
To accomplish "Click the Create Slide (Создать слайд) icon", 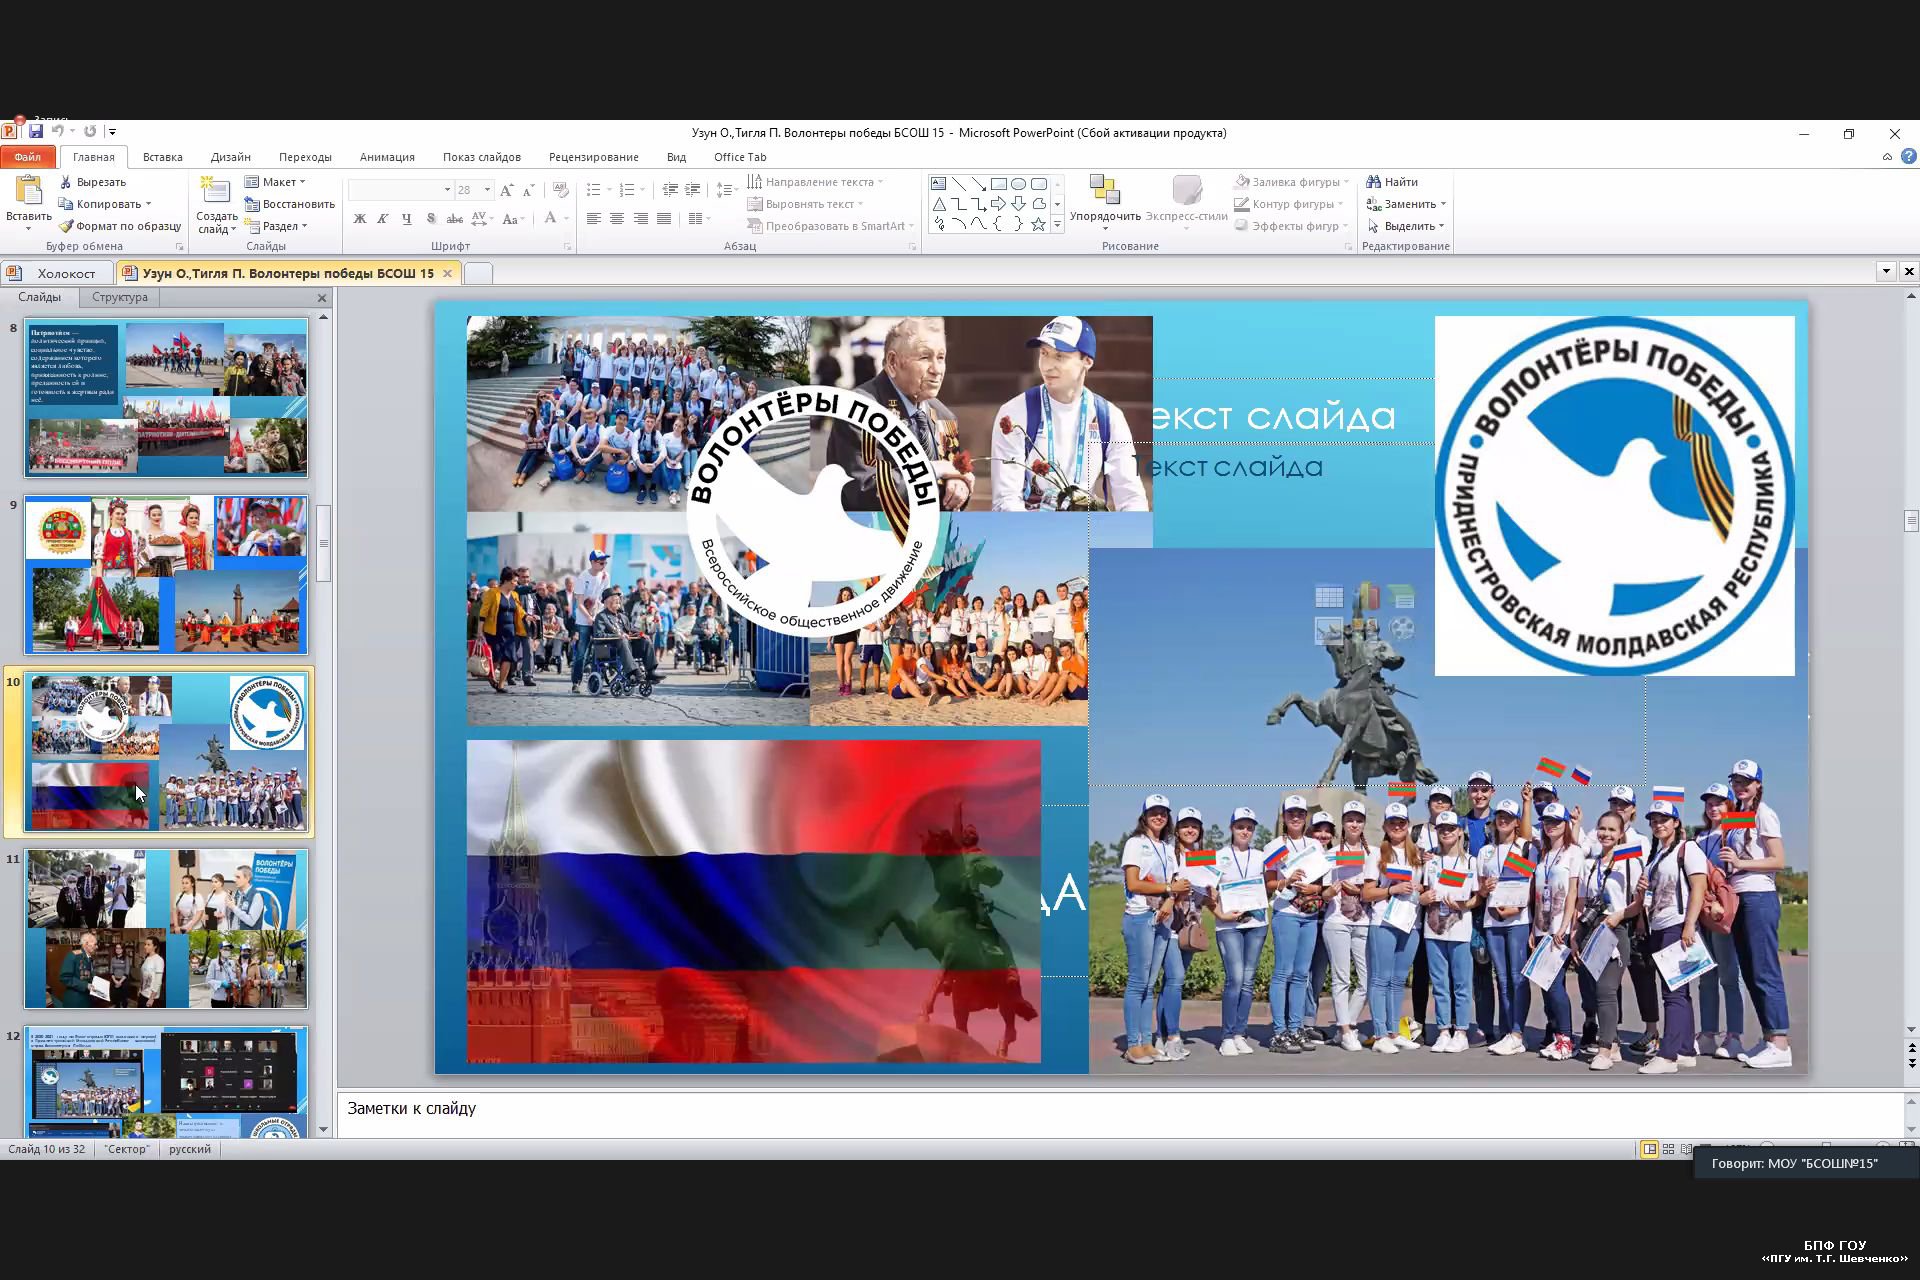I will coord(216,191).
